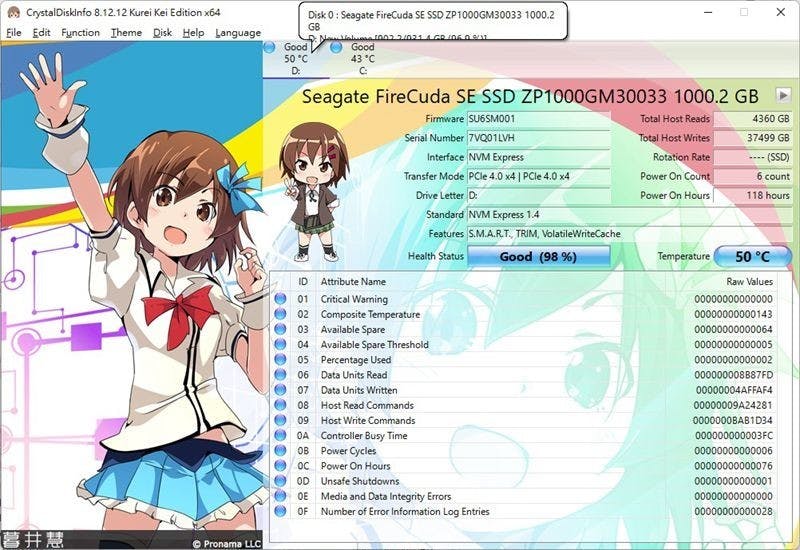Click status icon for Host Write Commands

coord(280,420)
